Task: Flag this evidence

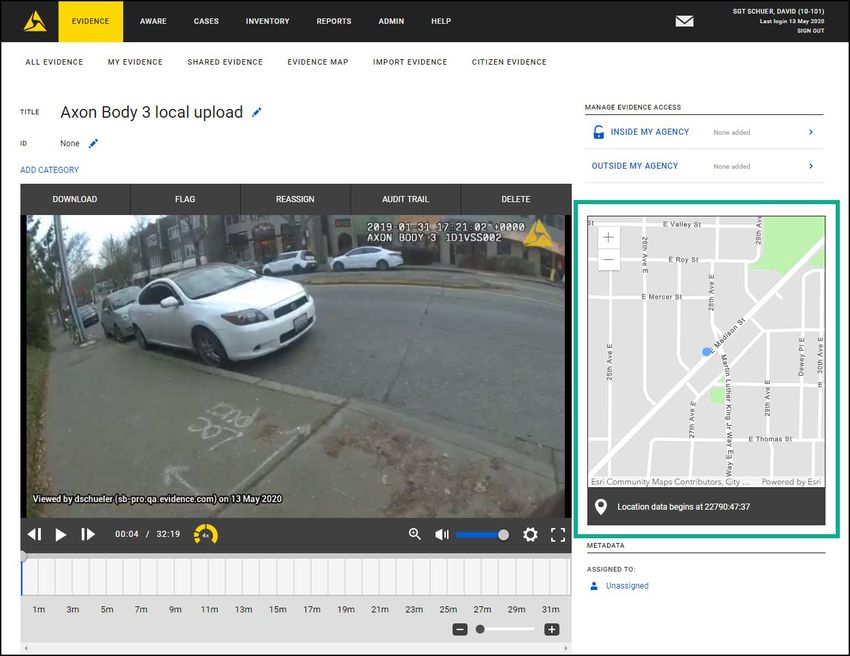Action: point(185,199)
